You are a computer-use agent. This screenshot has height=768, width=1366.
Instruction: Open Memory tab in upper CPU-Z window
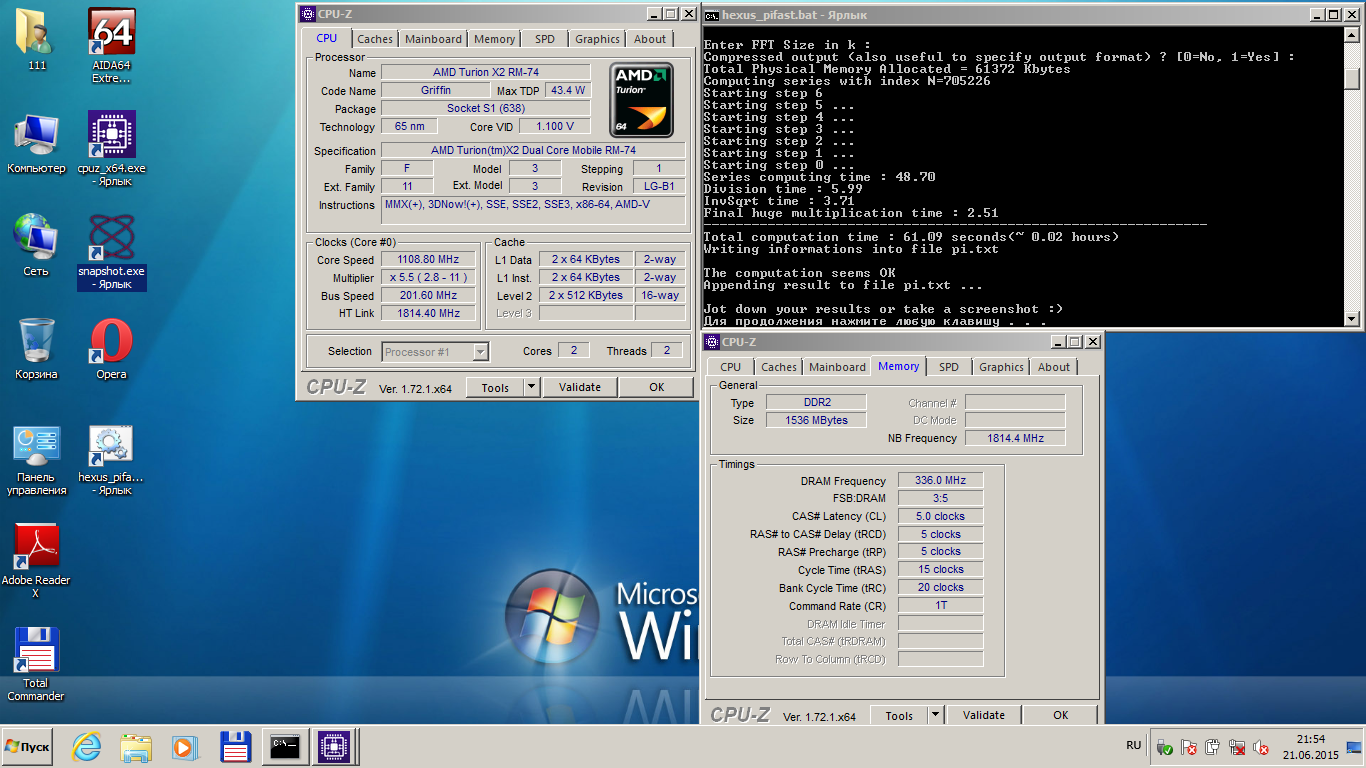tap(495, 39)
